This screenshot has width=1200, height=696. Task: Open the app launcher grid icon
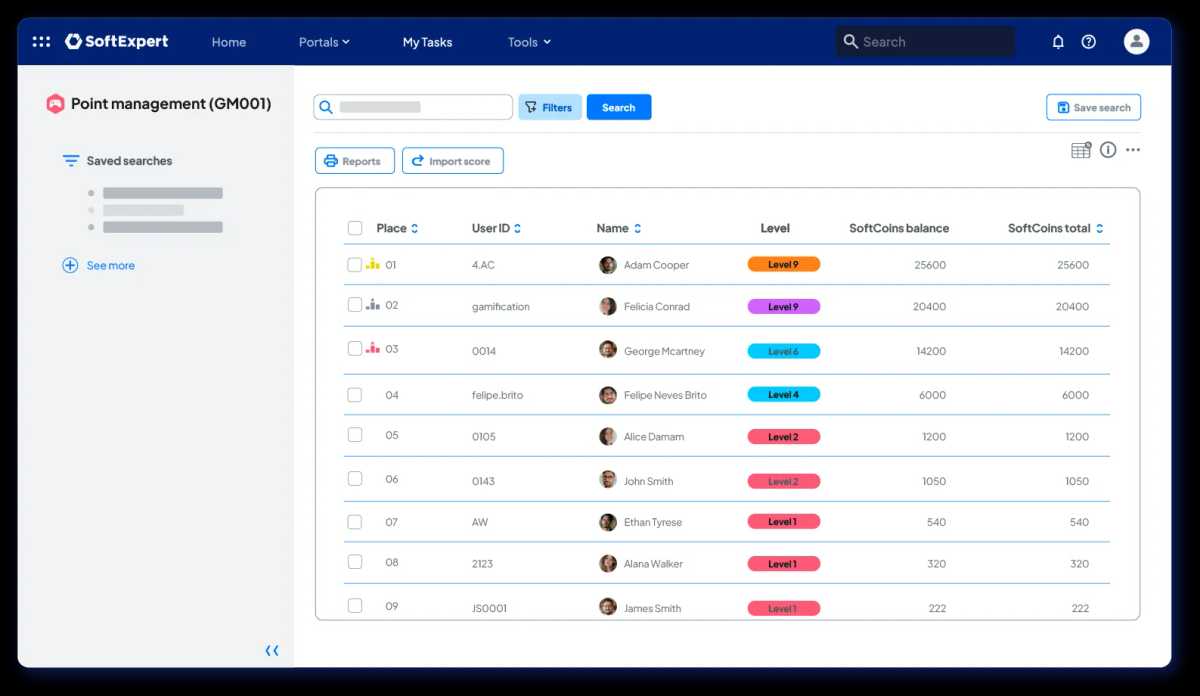point(41,42)
